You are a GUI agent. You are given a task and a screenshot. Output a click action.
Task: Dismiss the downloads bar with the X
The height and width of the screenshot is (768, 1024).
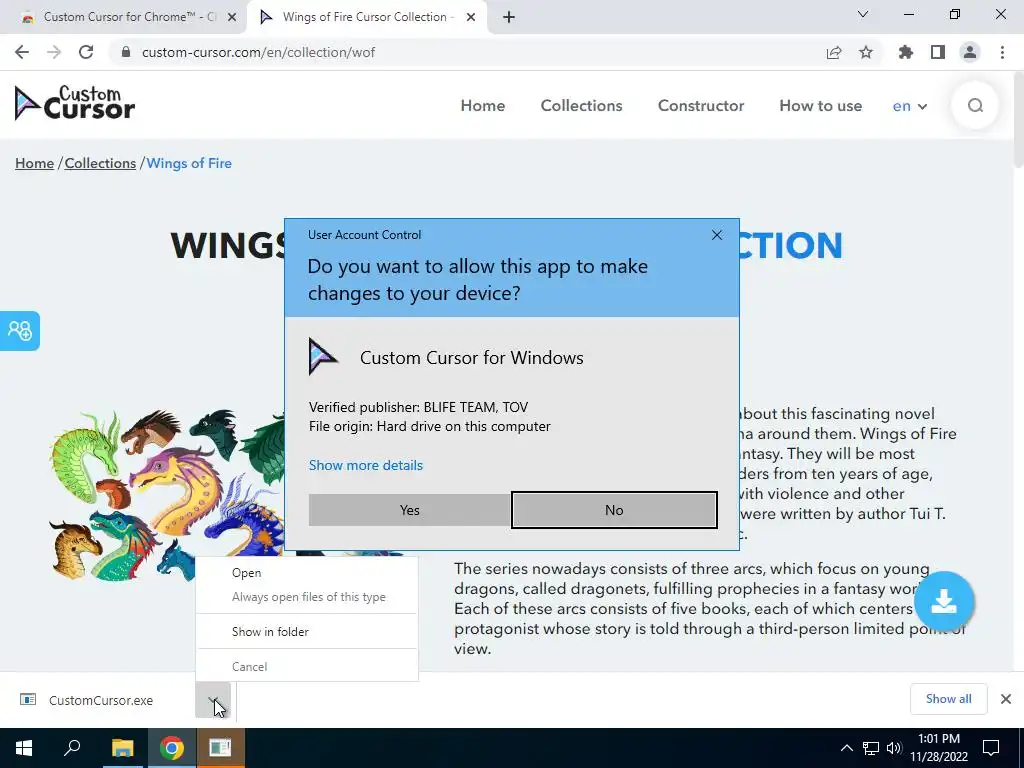coord(1006,699)
